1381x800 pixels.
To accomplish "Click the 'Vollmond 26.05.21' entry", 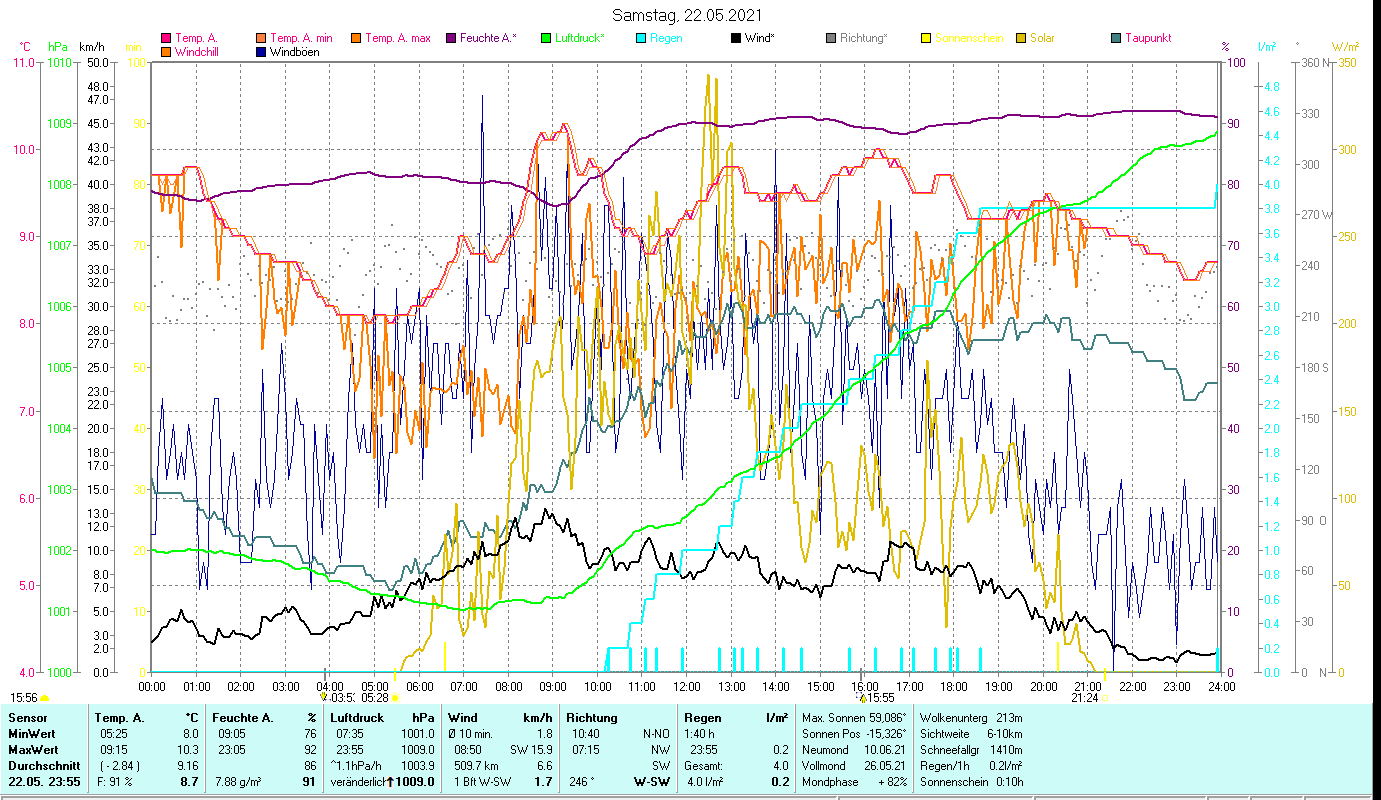I will pos(854,765).
